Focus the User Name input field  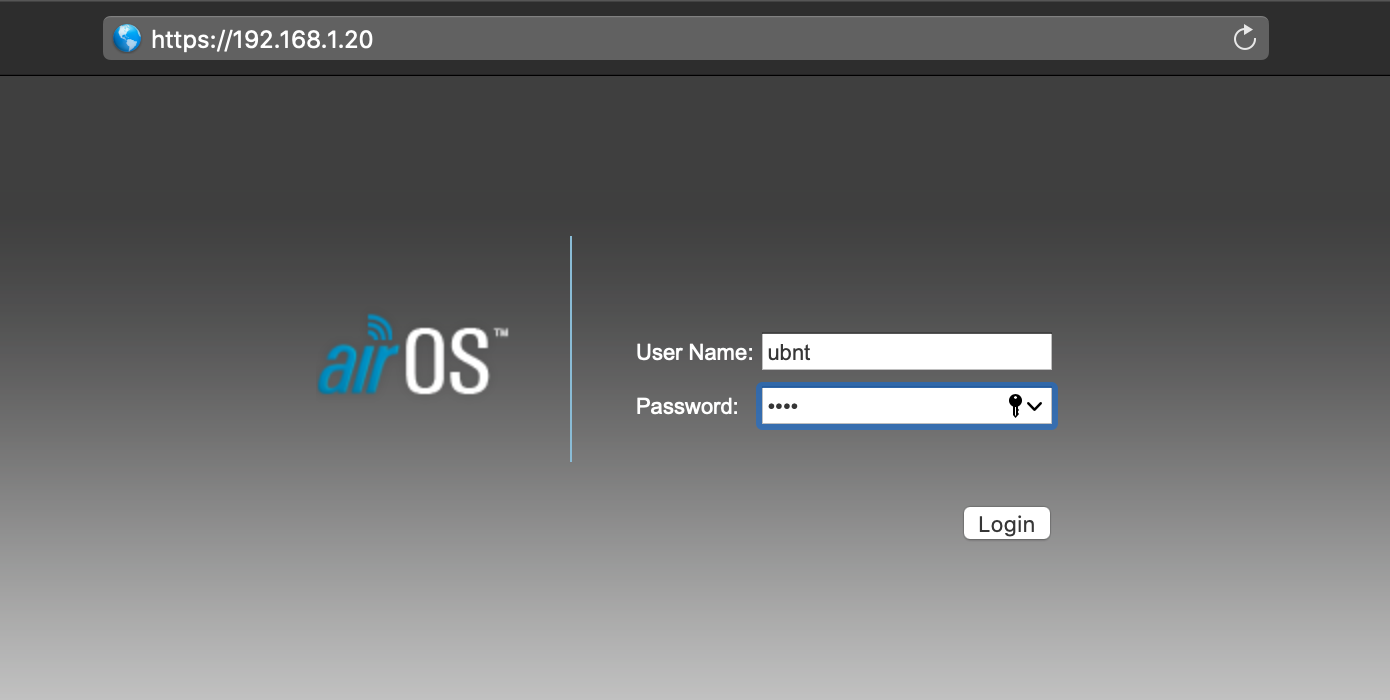pos(906,352)
